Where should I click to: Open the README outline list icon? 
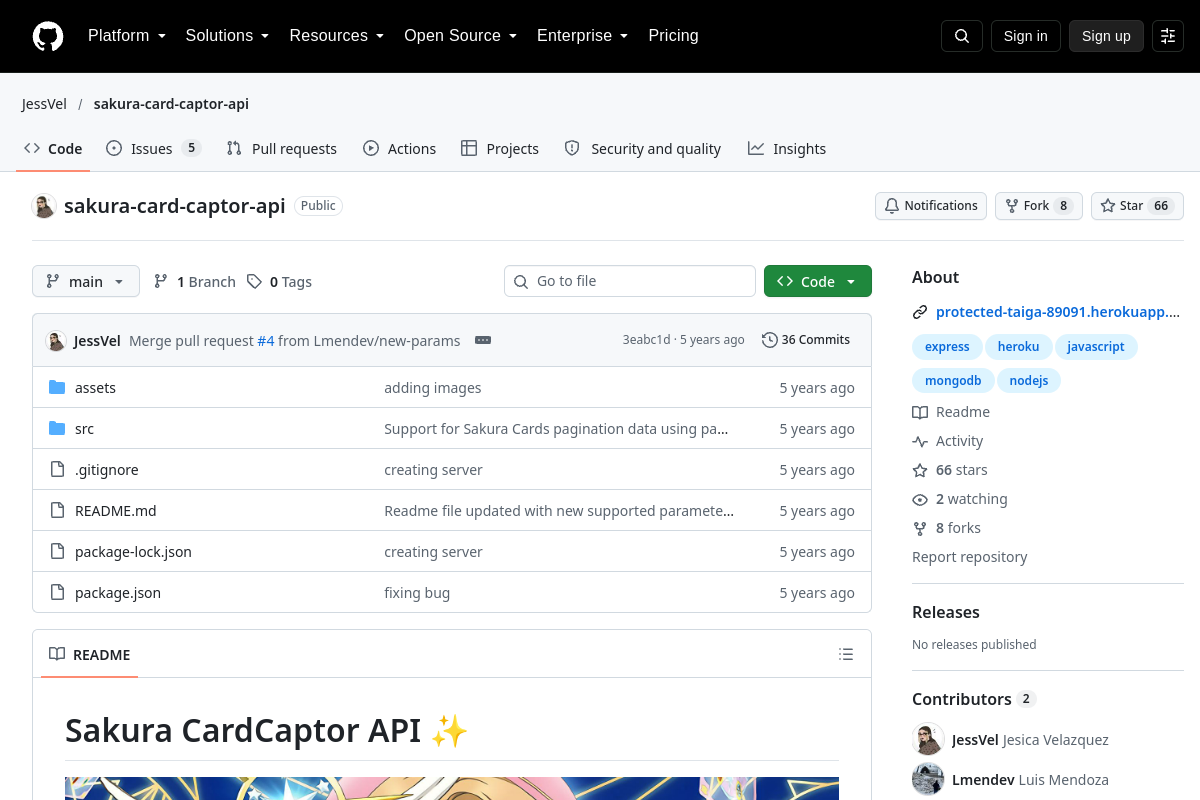[x=846, y=655]
